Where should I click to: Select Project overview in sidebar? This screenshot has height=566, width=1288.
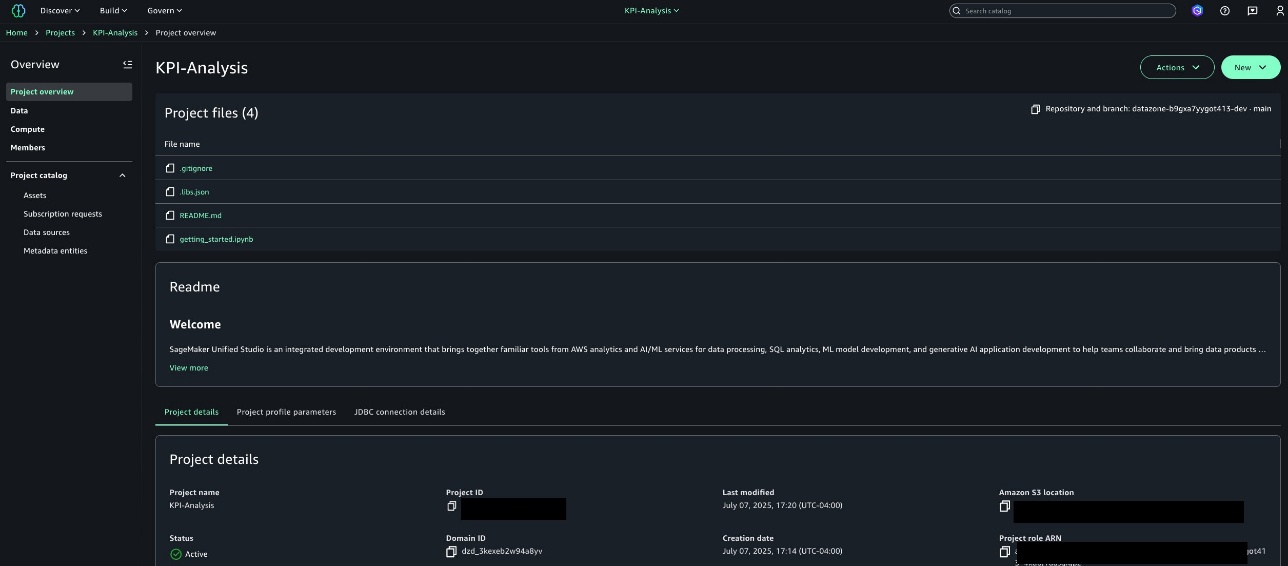point(68,92)
